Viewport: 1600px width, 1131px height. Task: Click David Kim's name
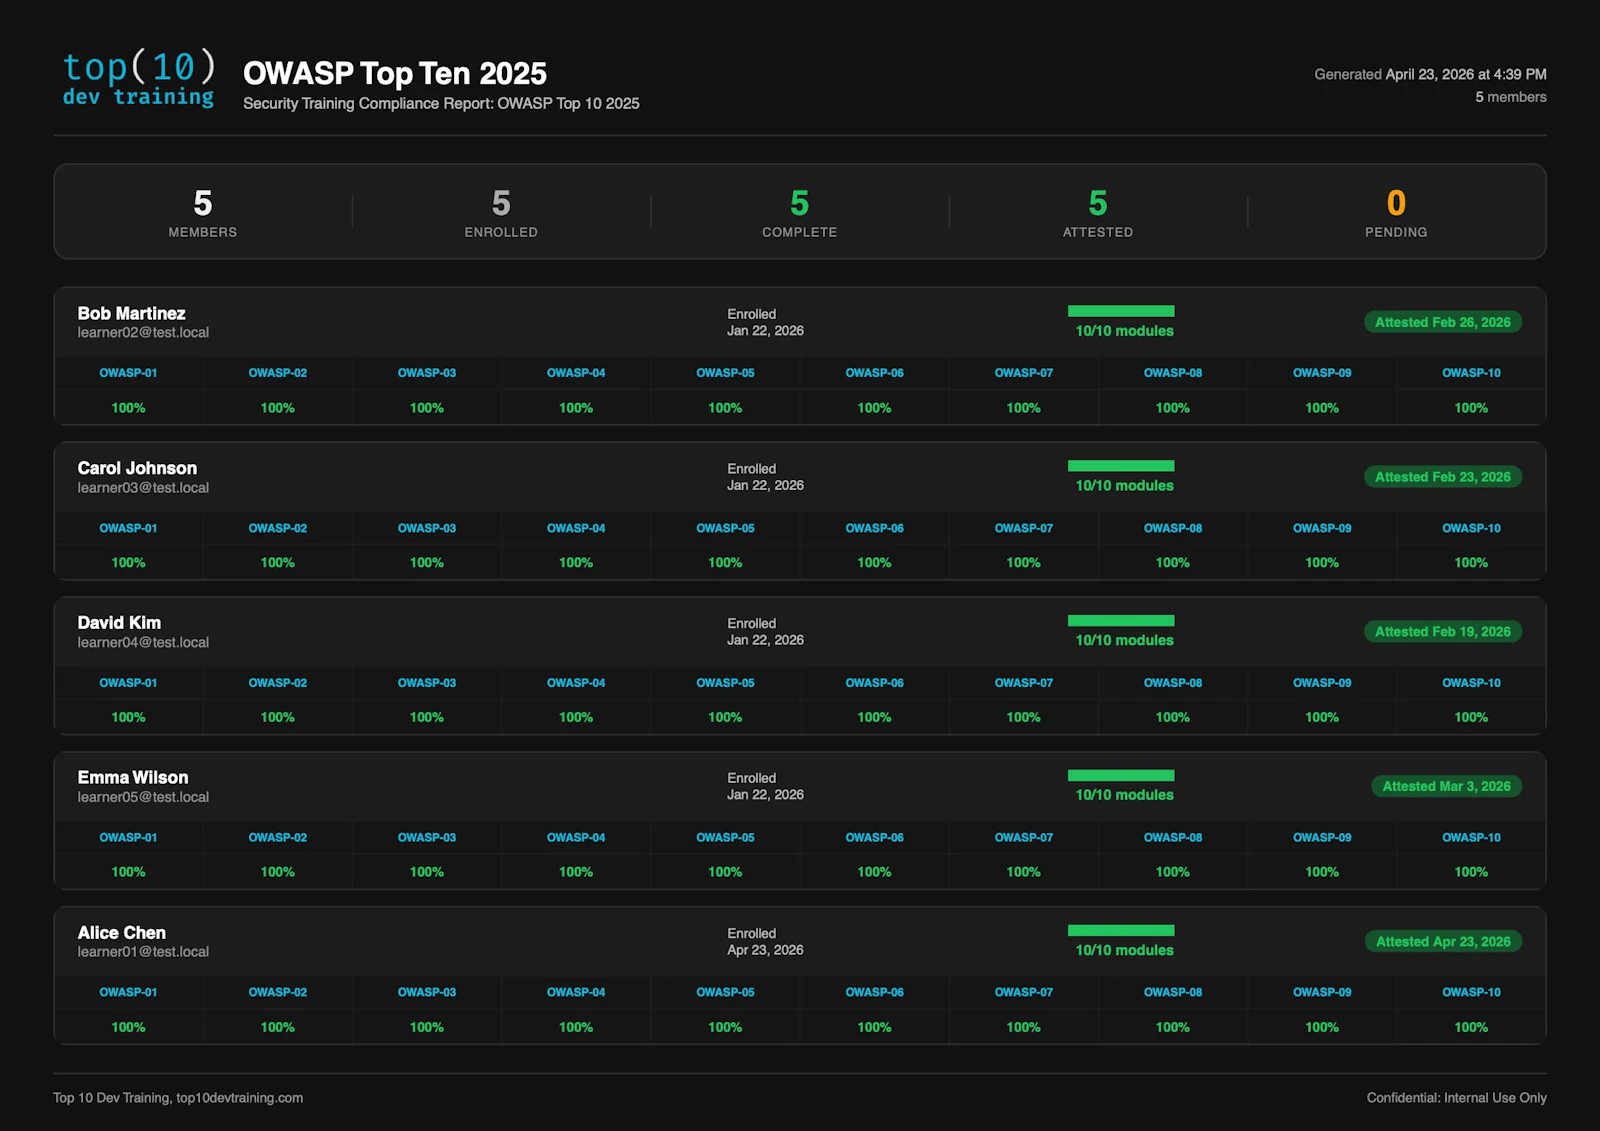pyautogui.click(x=119, y=623)
